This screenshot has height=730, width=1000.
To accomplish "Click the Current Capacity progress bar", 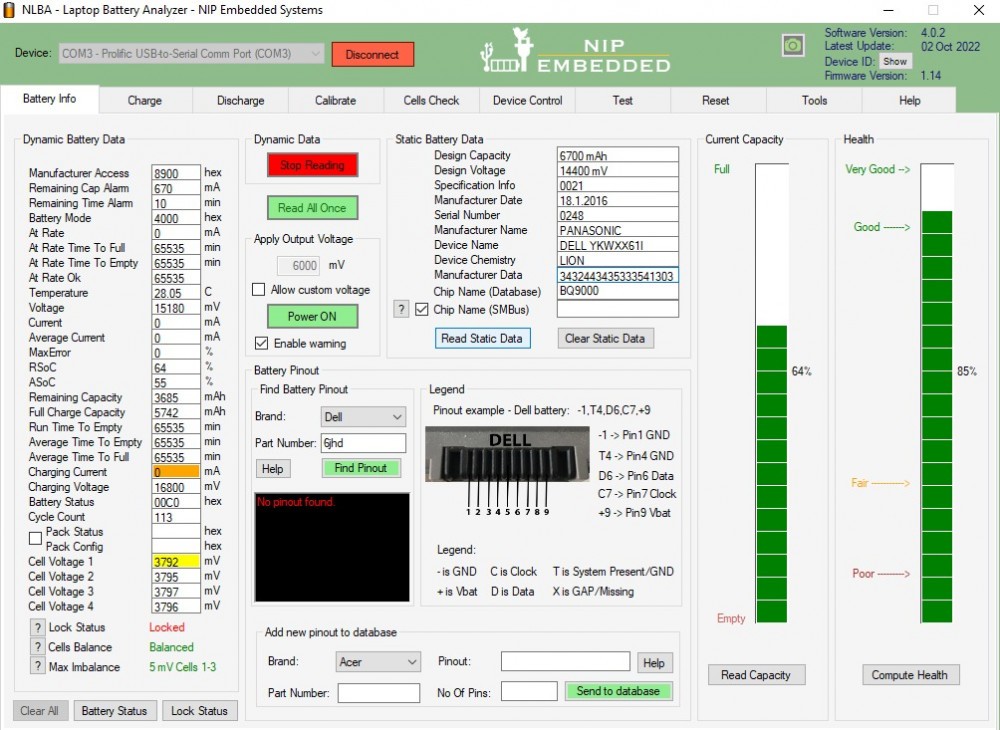I will [x=772, y=393].
